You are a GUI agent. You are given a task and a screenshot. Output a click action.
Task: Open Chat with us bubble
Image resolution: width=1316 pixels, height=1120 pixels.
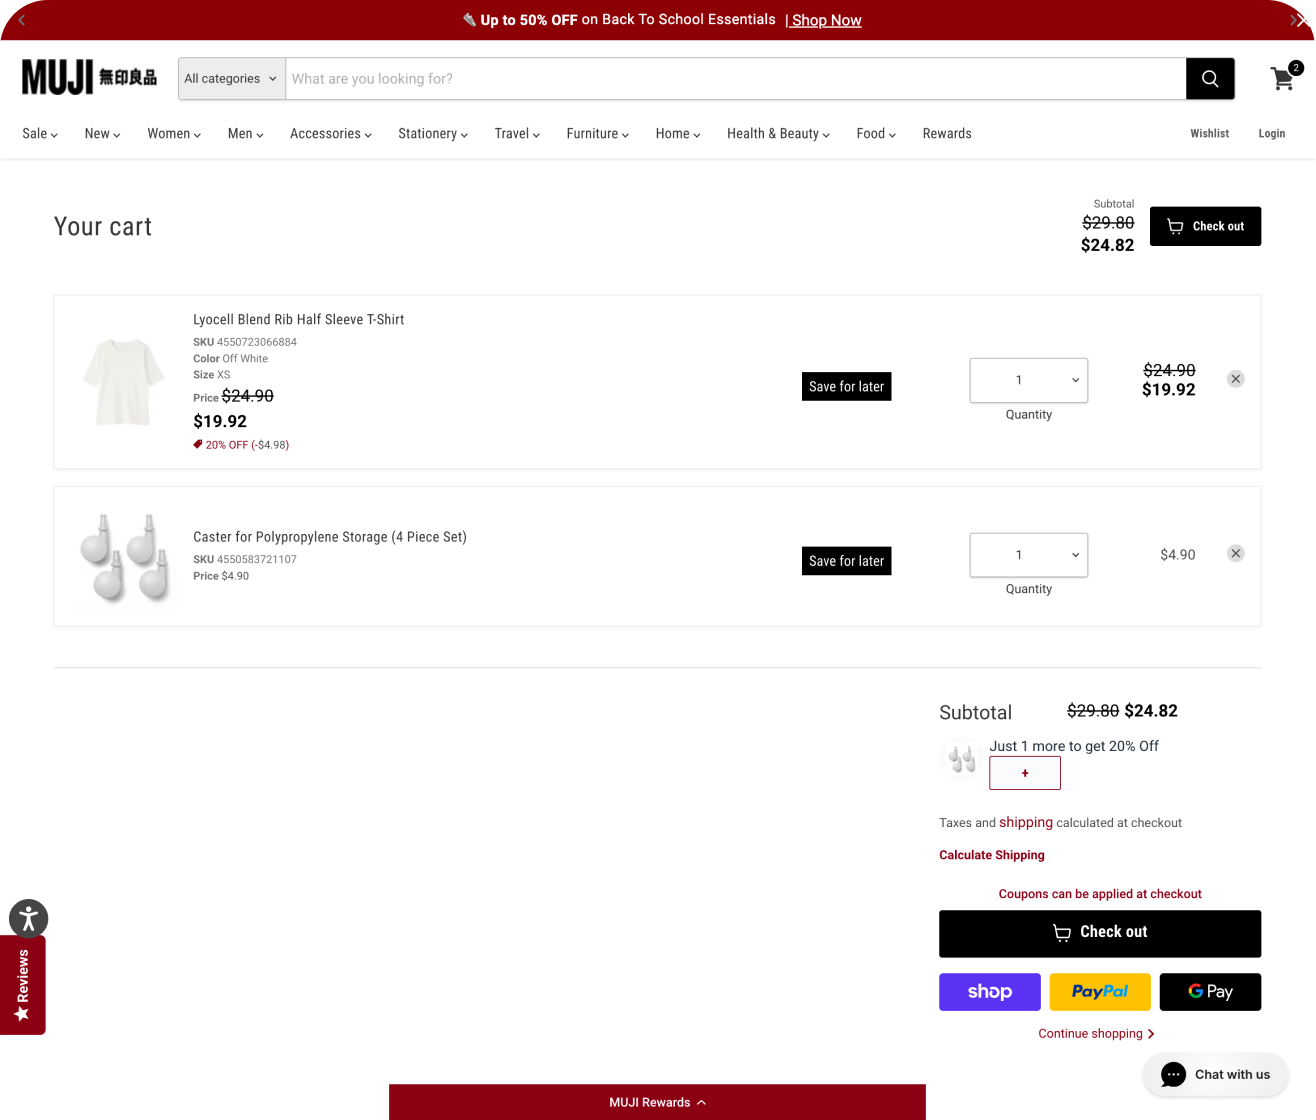click(1215, 1075)
